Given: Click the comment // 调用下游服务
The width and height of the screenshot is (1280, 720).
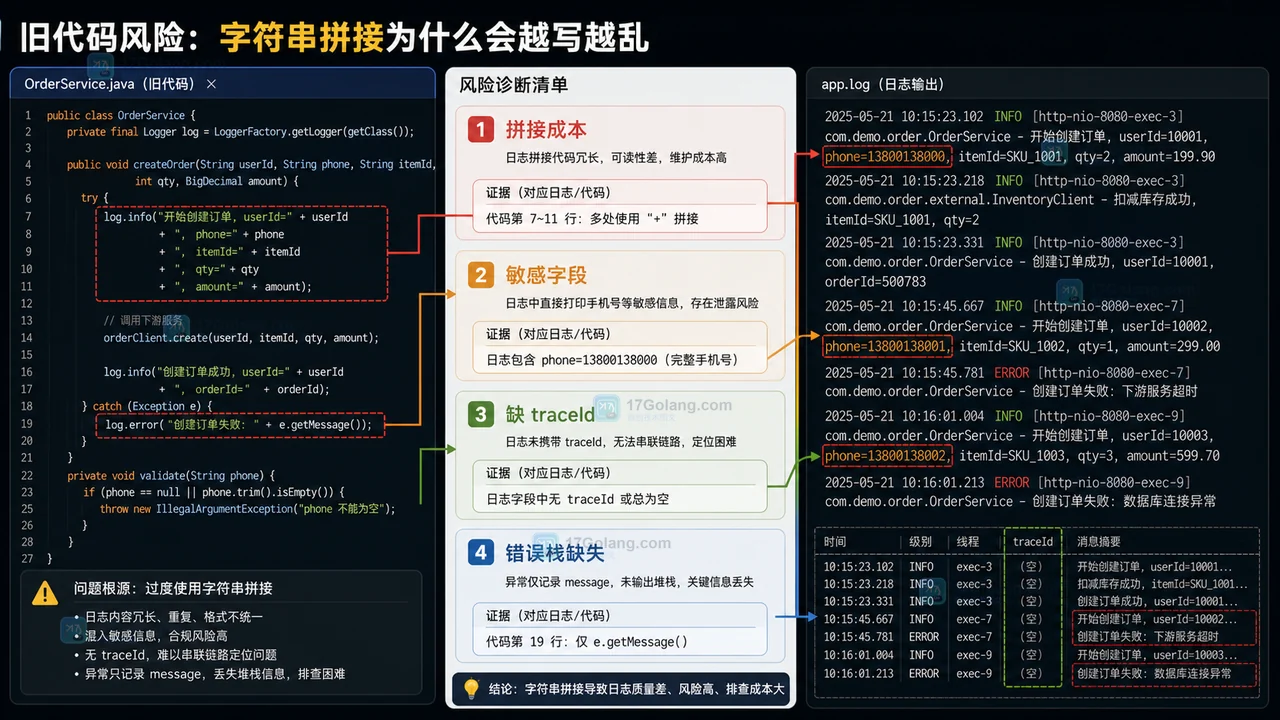Looking at the screenshot, I should pyautogui.click(x=143, y=321).
